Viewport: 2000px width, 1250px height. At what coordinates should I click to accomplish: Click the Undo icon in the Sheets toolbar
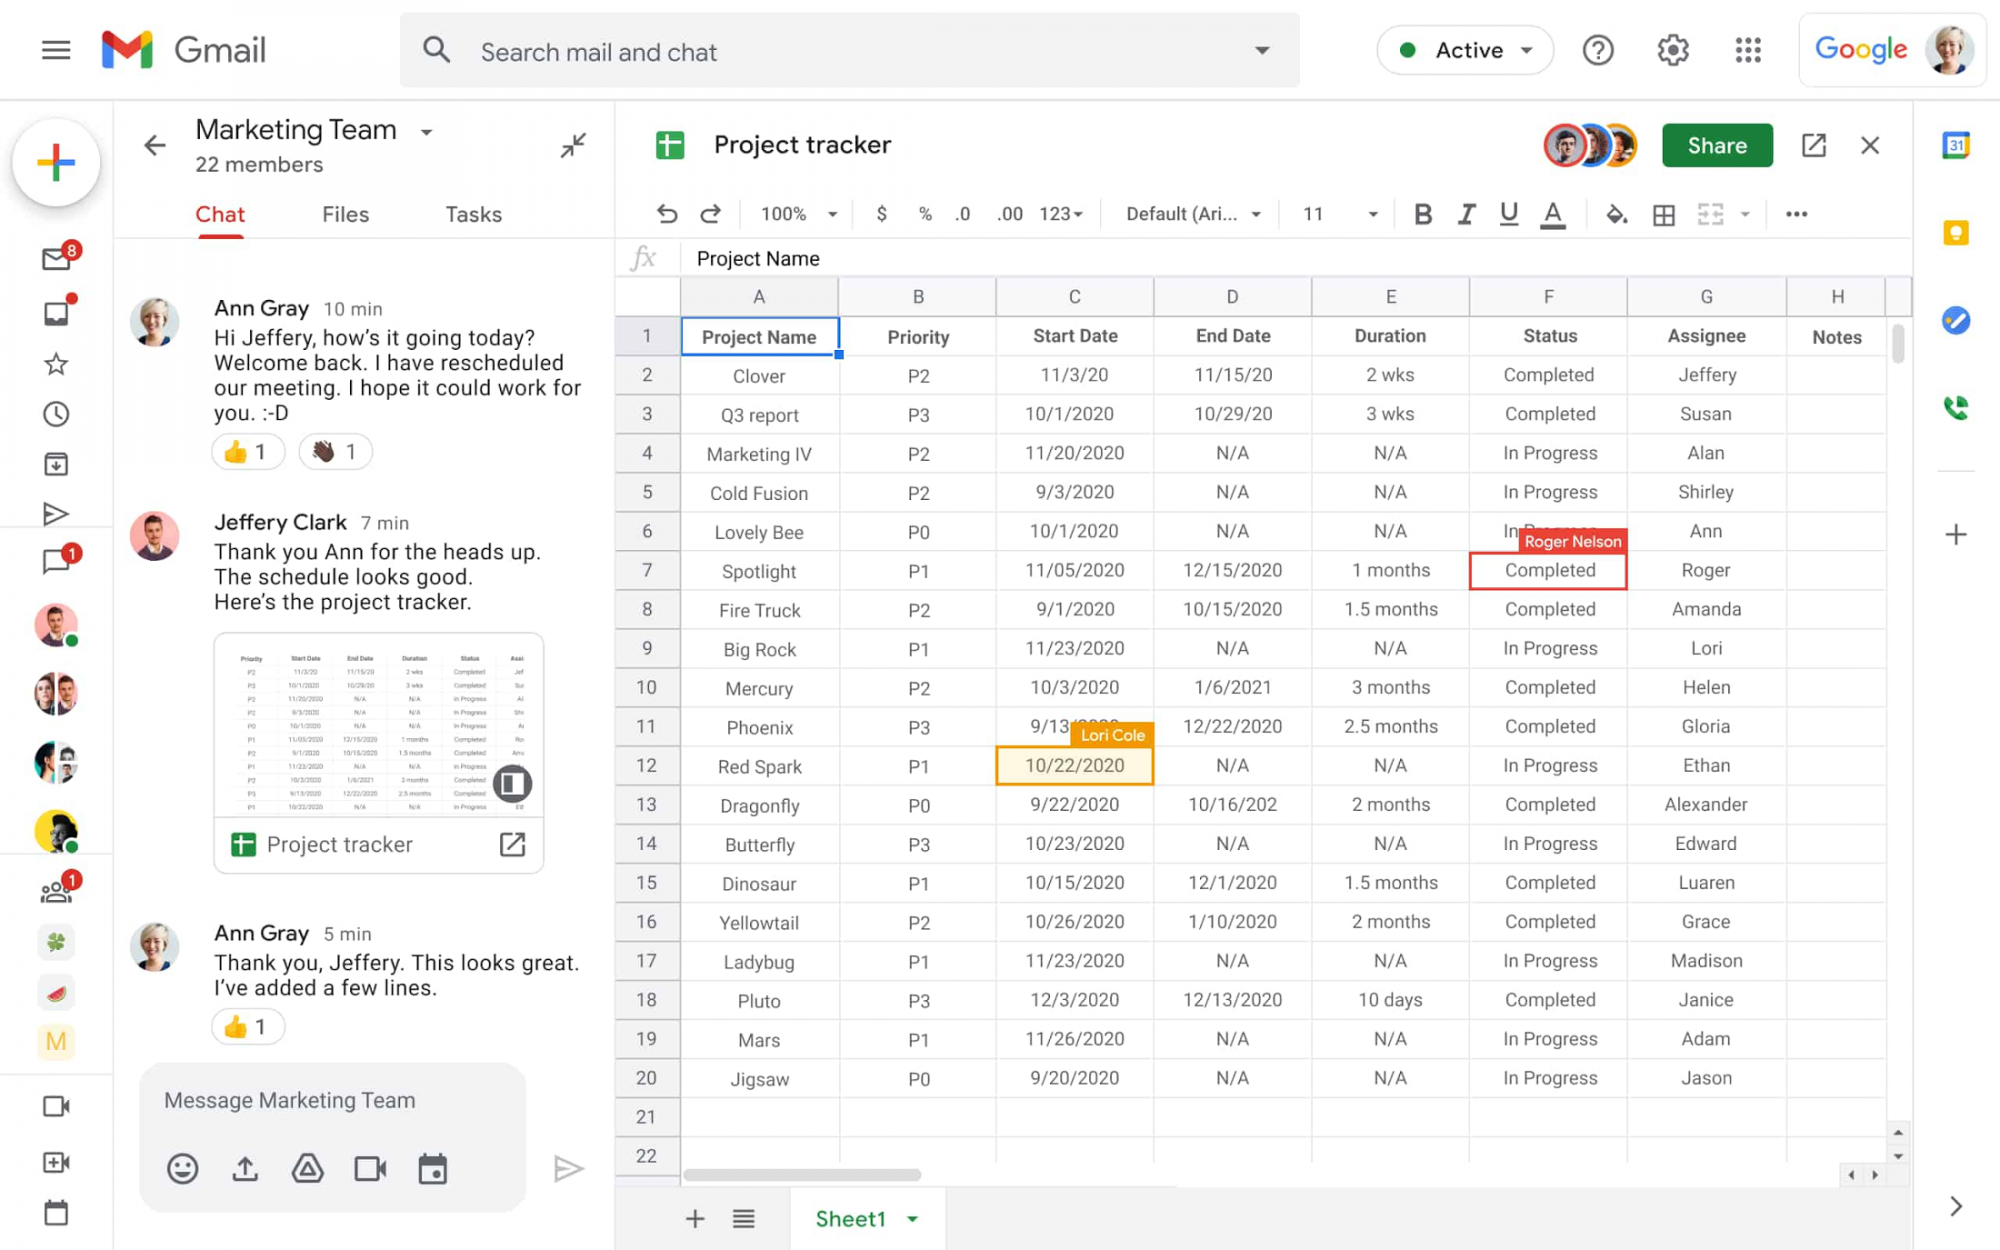point(667,213)
